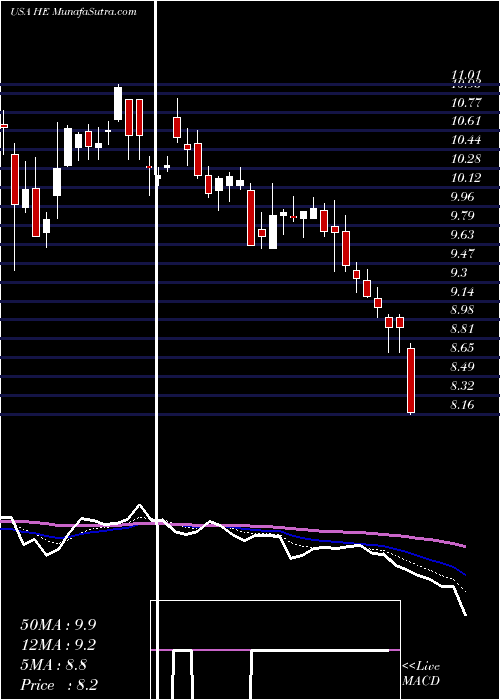The width and height of the screenshot is (500, 700).
Task: Click the Price : 8.2 readout
Action: (x=59, y=685)
